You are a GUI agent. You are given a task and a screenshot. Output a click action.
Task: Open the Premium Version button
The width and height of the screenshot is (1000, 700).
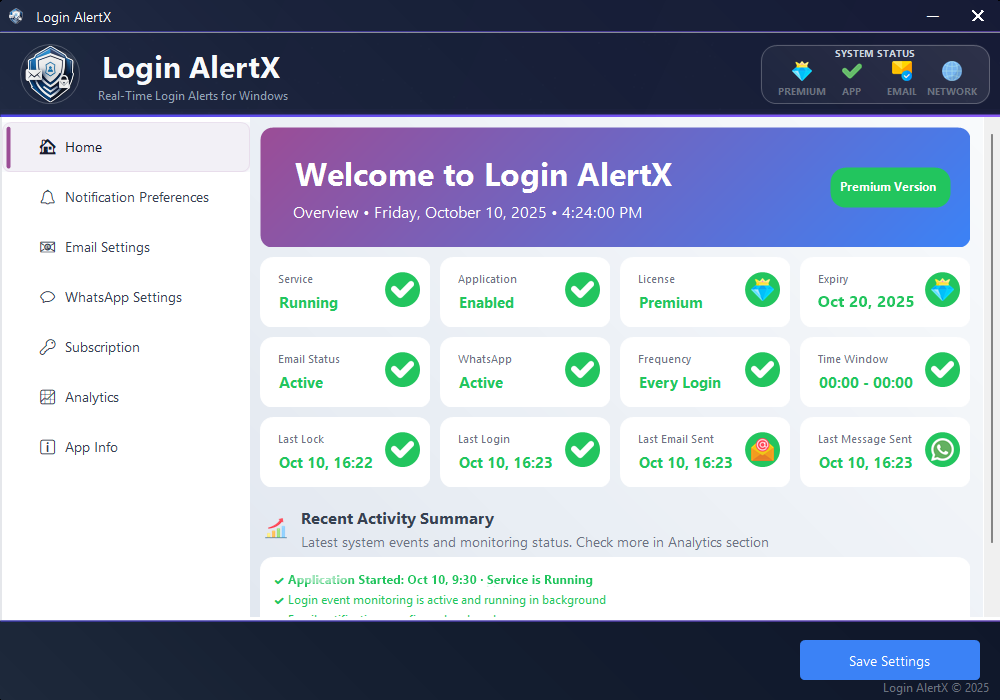890,187
